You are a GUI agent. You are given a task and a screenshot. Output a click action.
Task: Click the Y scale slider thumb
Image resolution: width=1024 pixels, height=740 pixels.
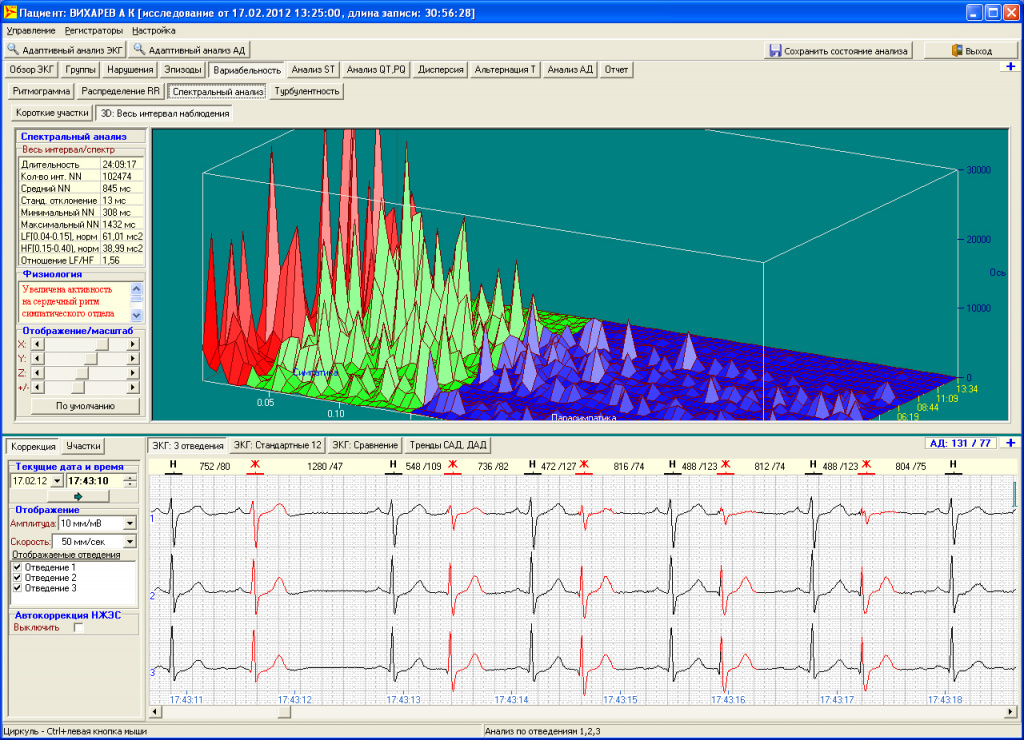[91, 359]
